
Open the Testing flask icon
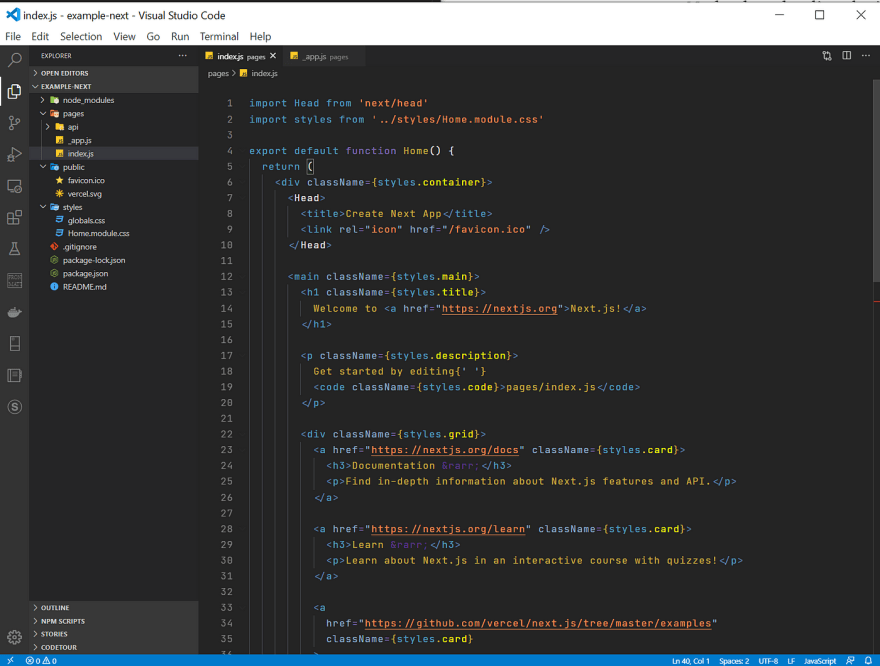click(15, 249)
